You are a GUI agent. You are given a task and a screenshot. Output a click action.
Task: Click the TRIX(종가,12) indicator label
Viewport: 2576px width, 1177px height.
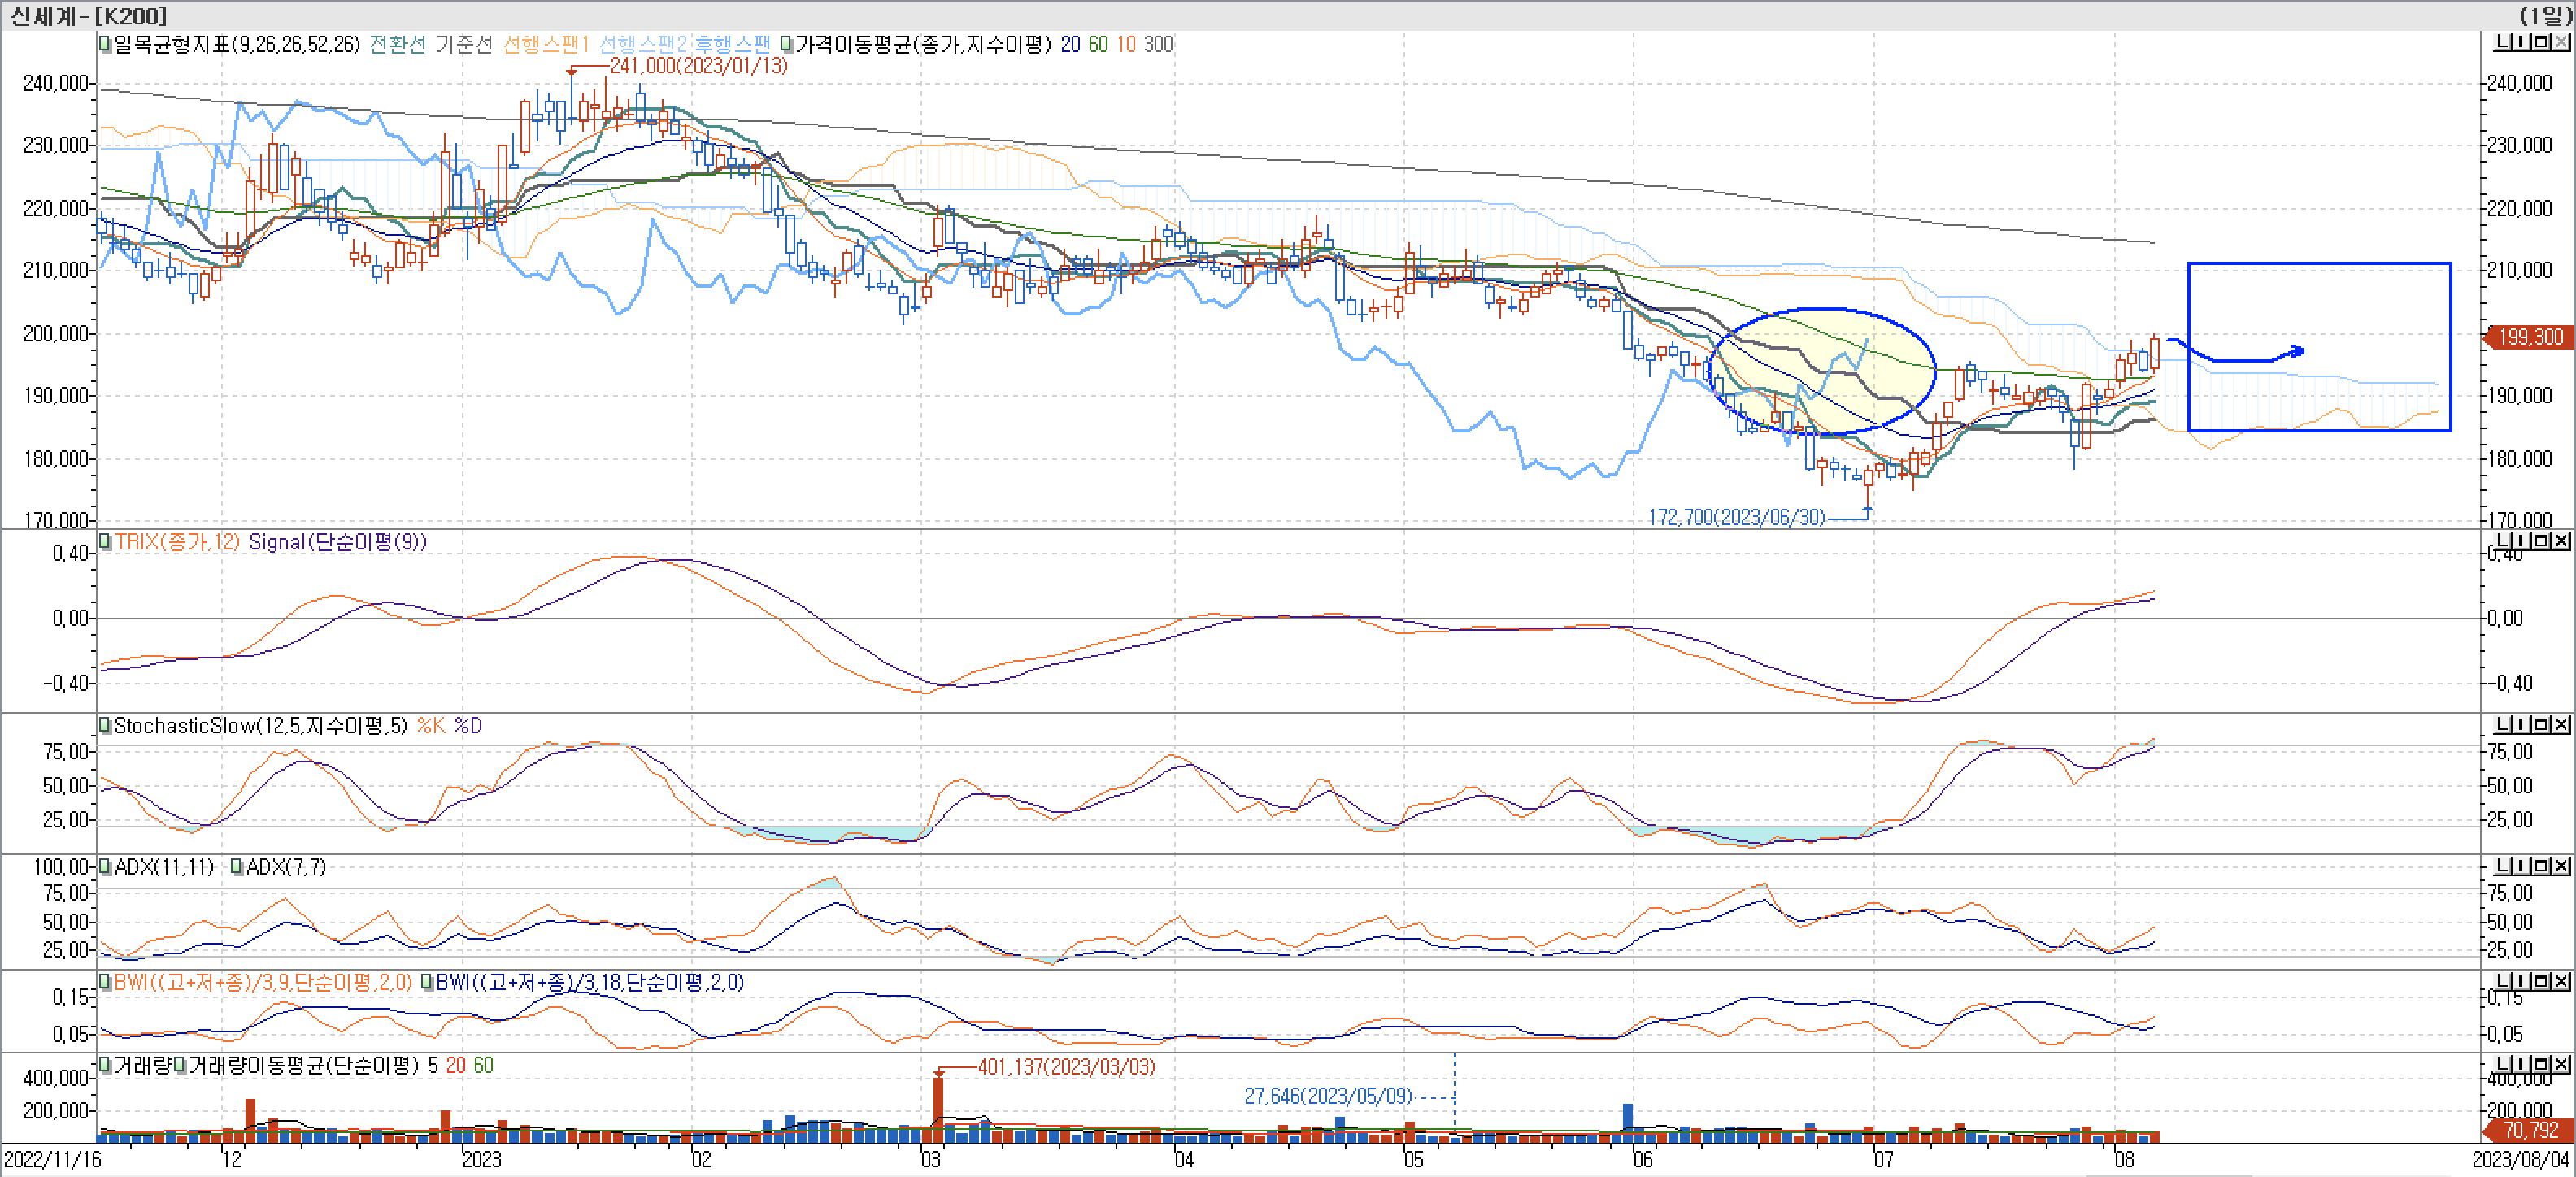point(177,542)
